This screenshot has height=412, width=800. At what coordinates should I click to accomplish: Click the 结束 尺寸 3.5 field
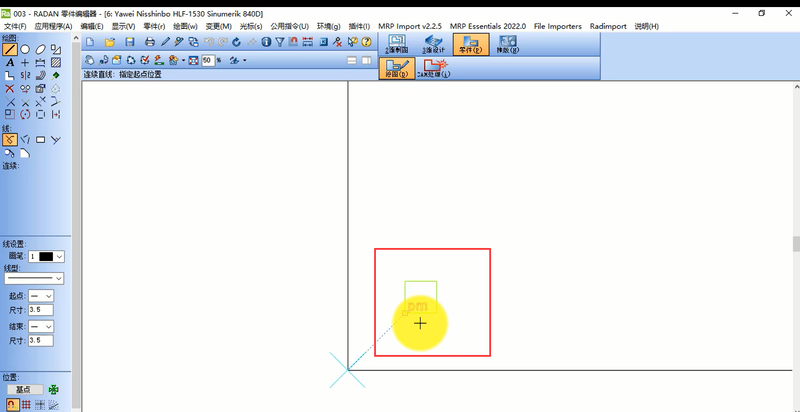click(x=41, y=341)
